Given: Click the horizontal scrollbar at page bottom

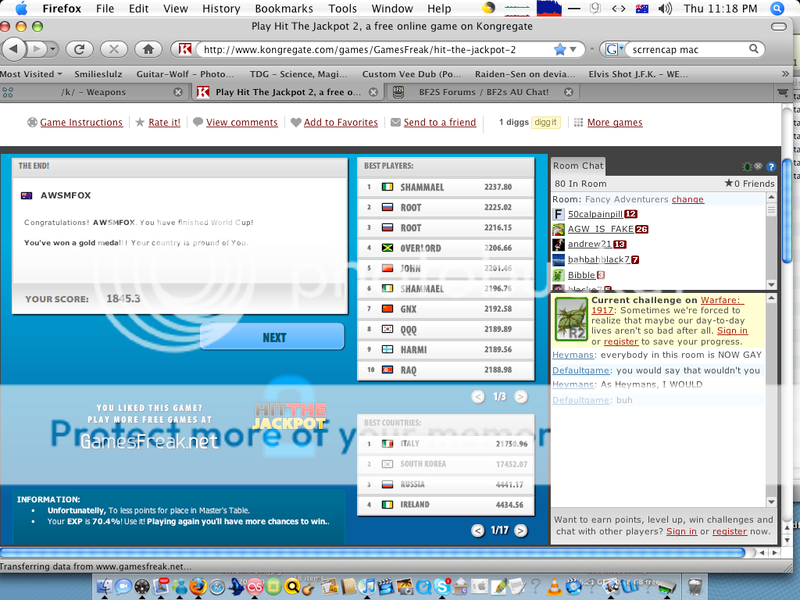Looking at the screenshot, I should (373, 552).
